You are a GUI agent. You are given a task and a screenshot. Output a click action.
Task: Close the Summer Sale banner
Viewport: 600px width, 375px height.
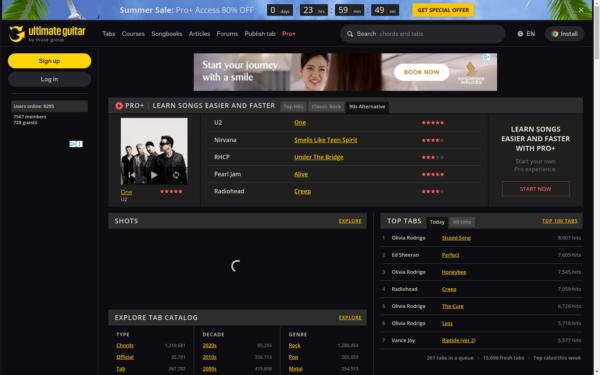[x=581, y=10]
